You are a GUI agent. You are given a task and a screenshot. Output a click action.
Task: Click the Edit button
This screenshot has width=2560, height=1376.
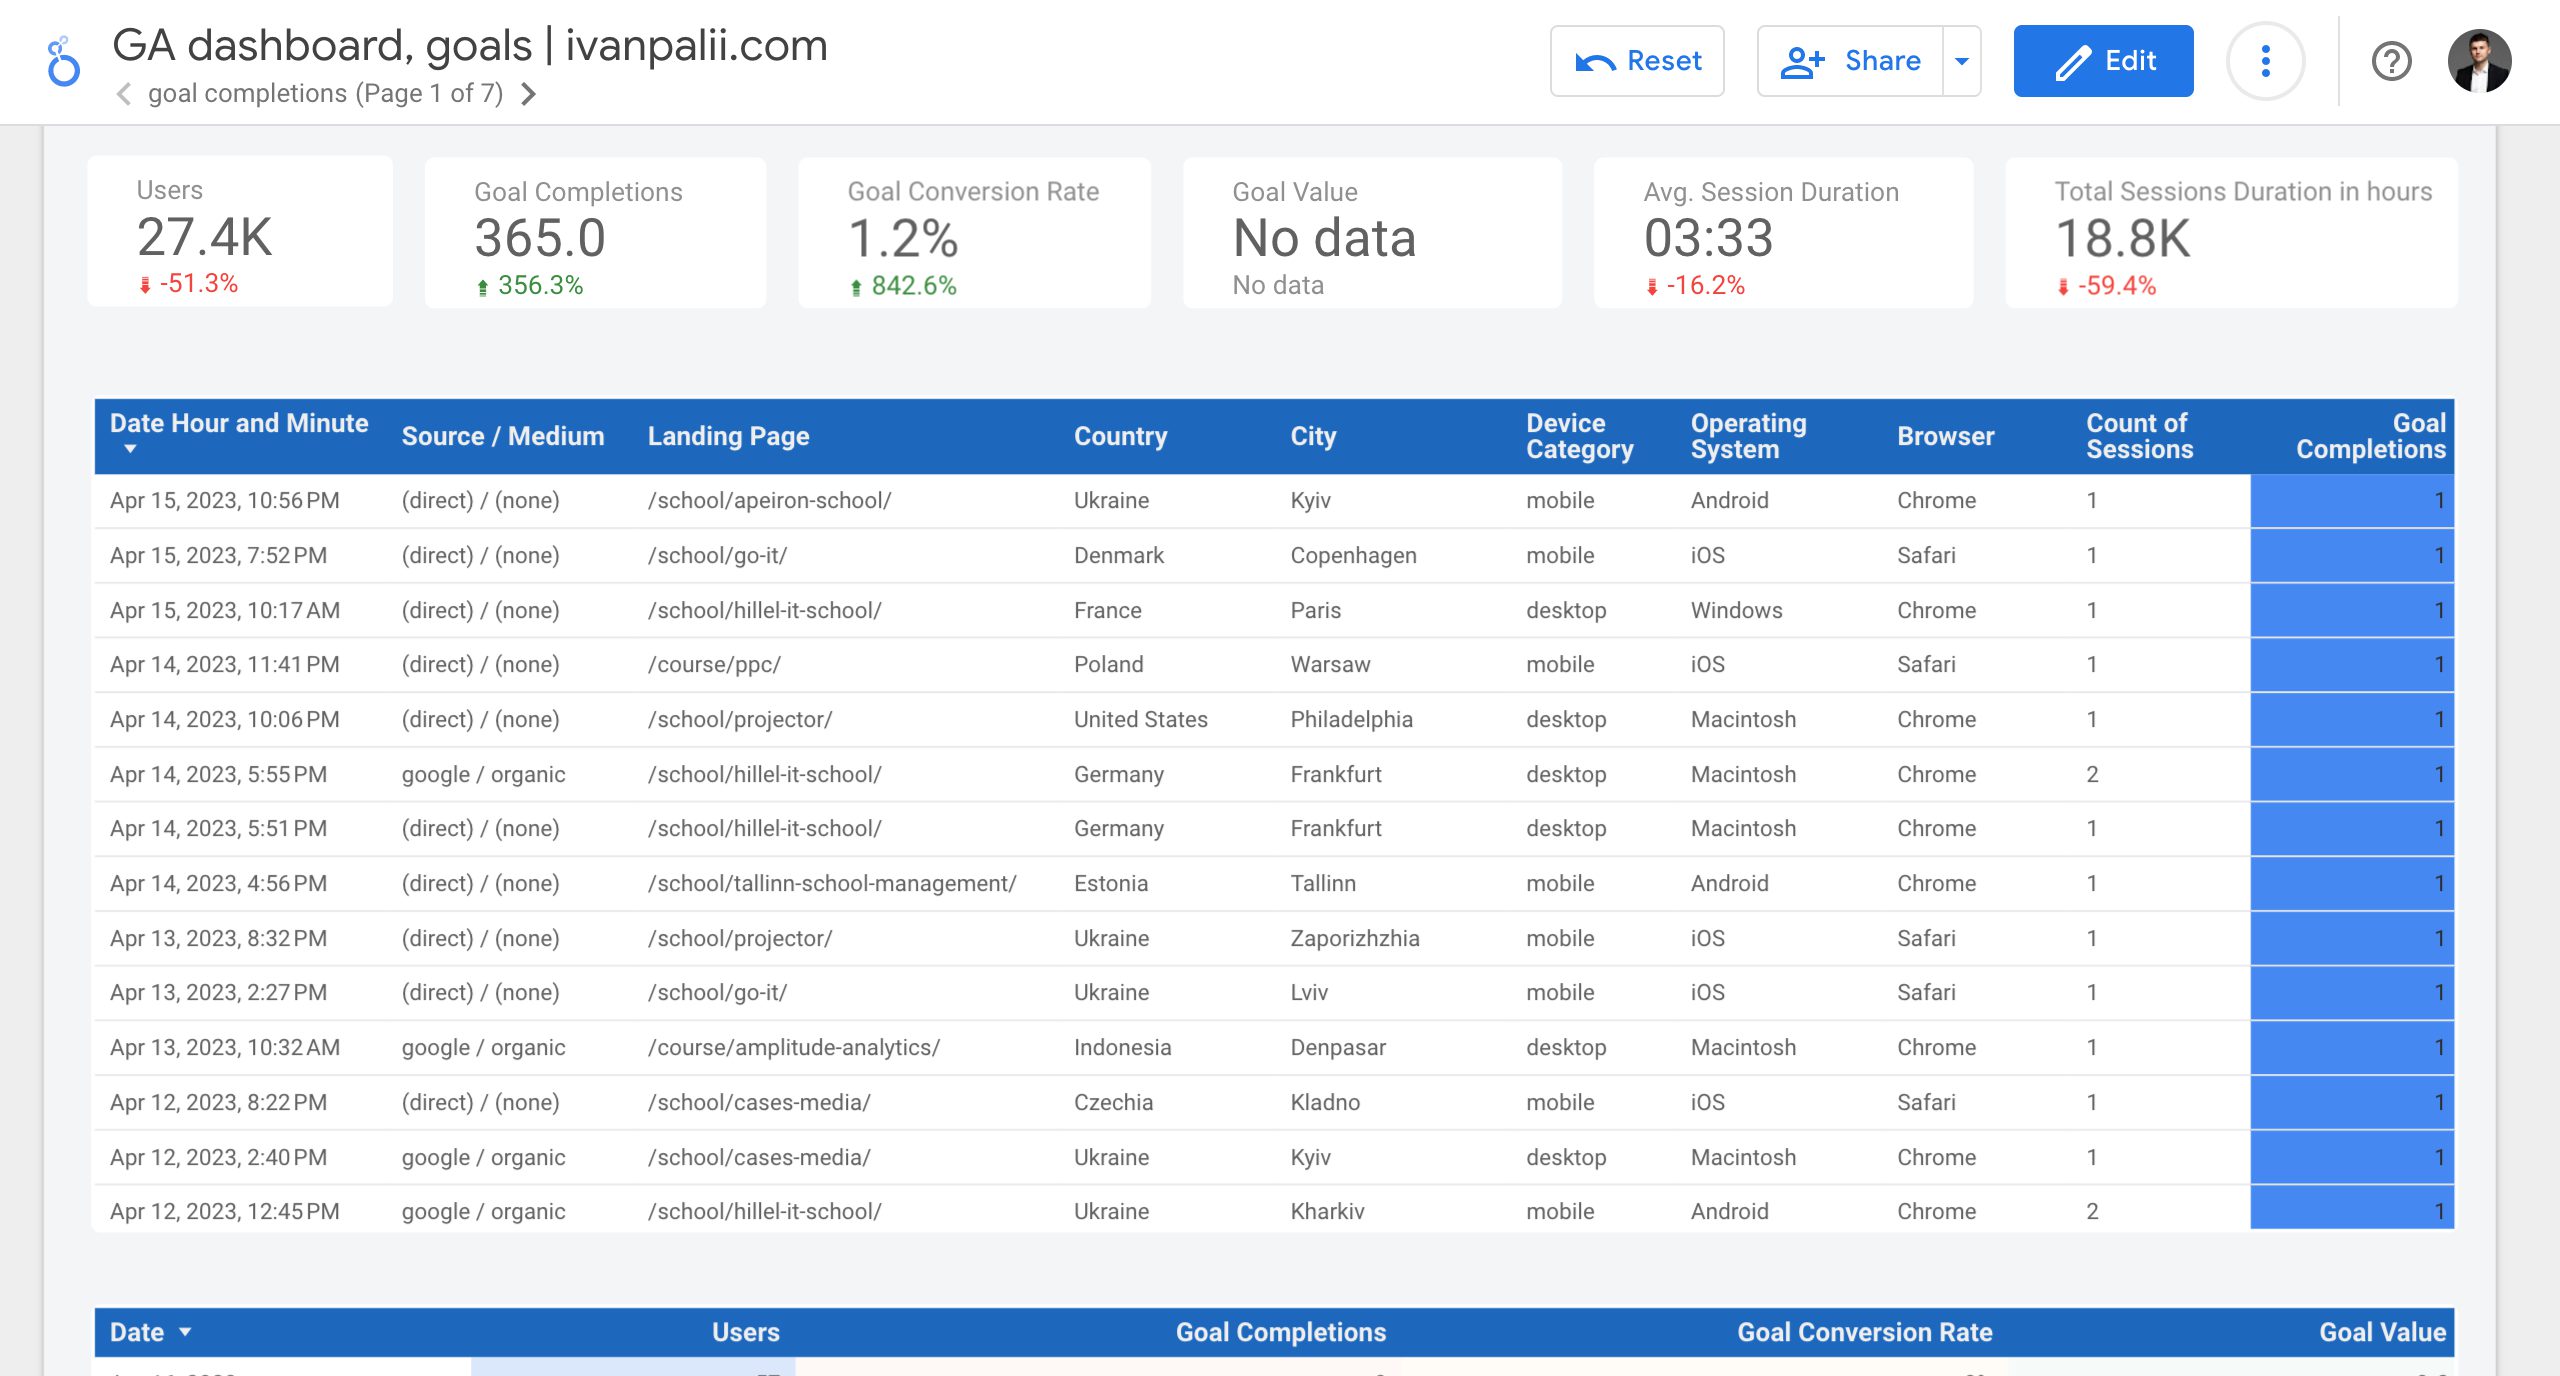point(2103,61)
